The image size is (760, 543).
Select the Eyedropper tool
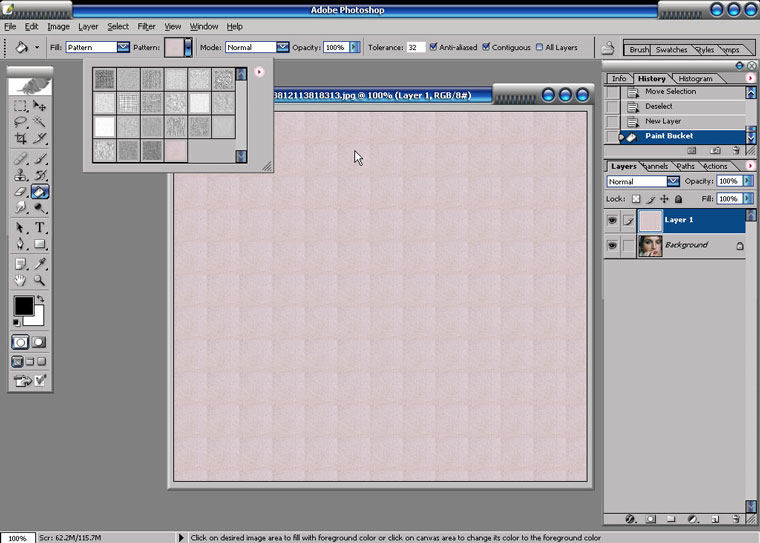(x=40, y=263)
